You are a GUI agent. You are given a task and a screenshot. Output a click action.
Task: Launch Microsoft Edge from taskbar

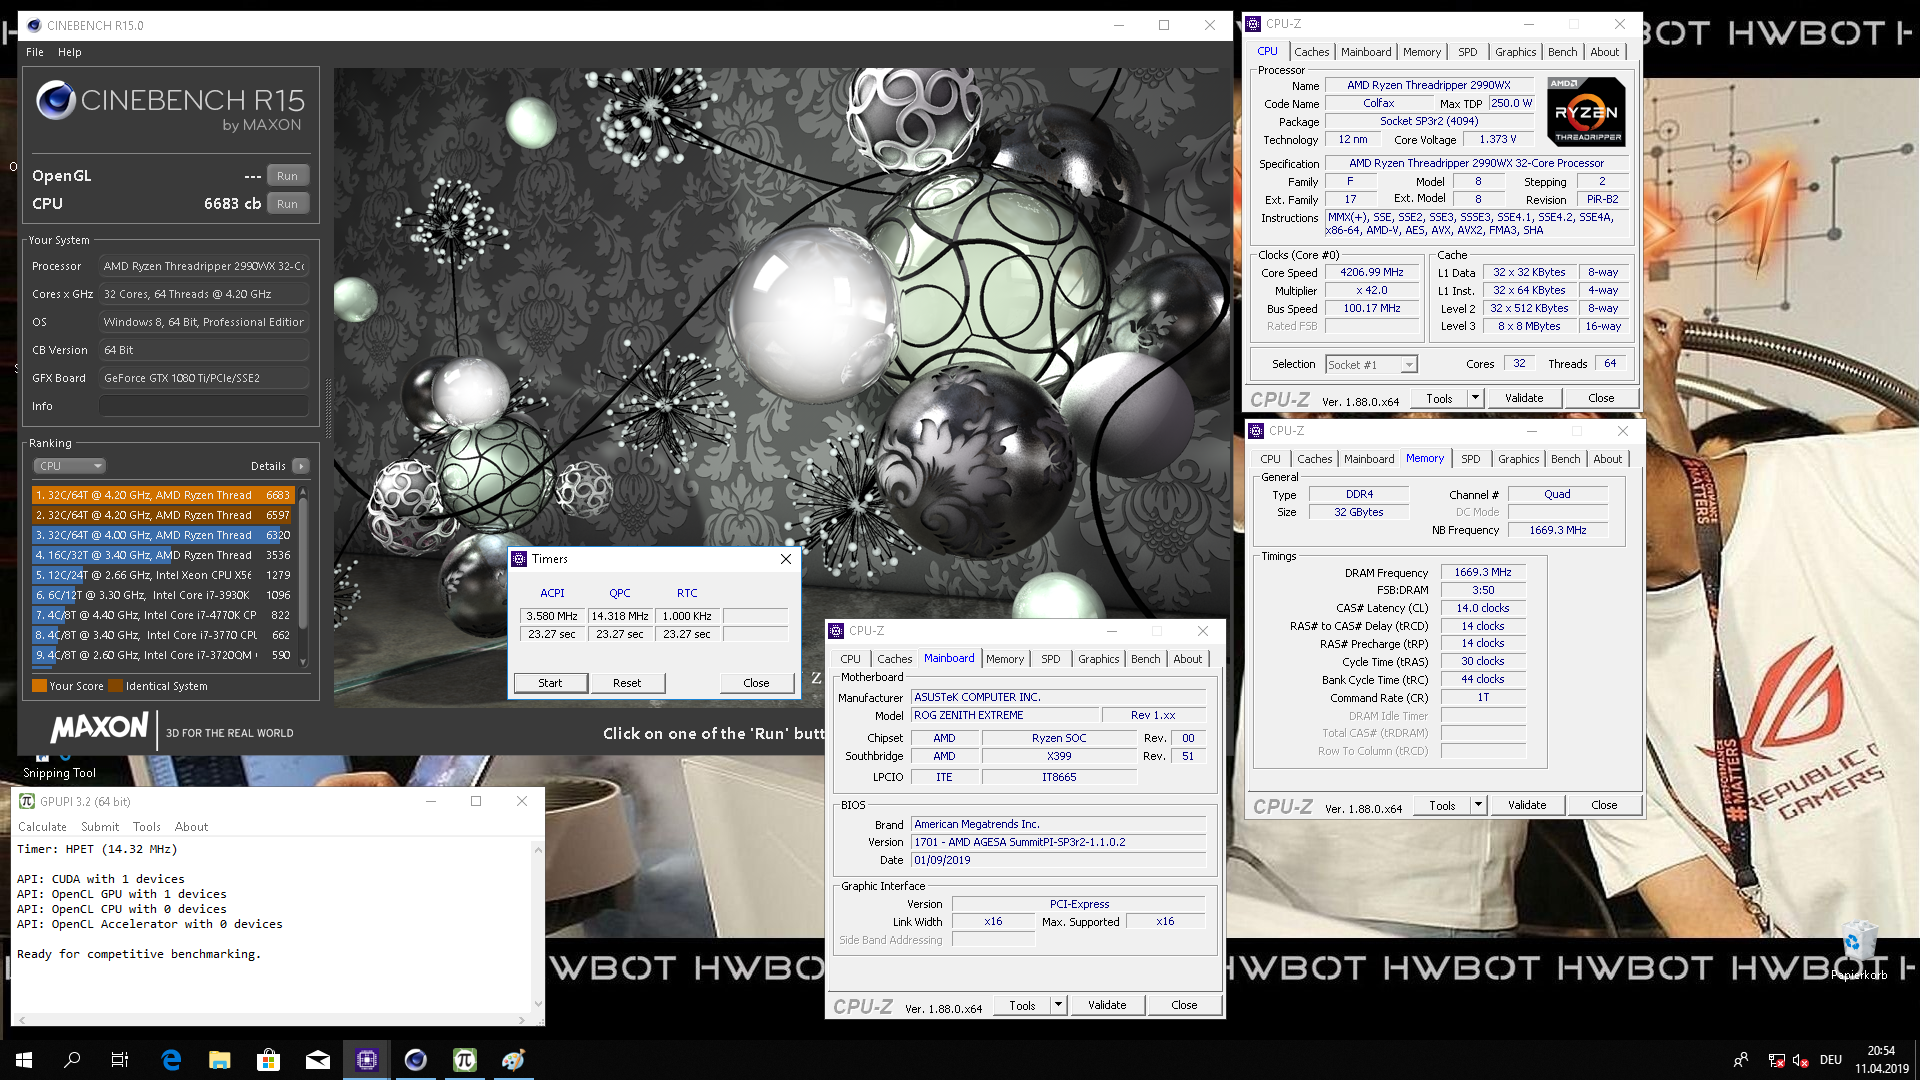click(x=171, y=1060)
